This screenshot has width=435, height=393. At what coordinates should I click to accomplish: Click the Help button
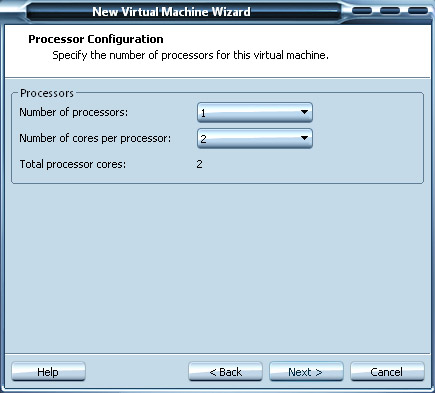click(48, 371)
